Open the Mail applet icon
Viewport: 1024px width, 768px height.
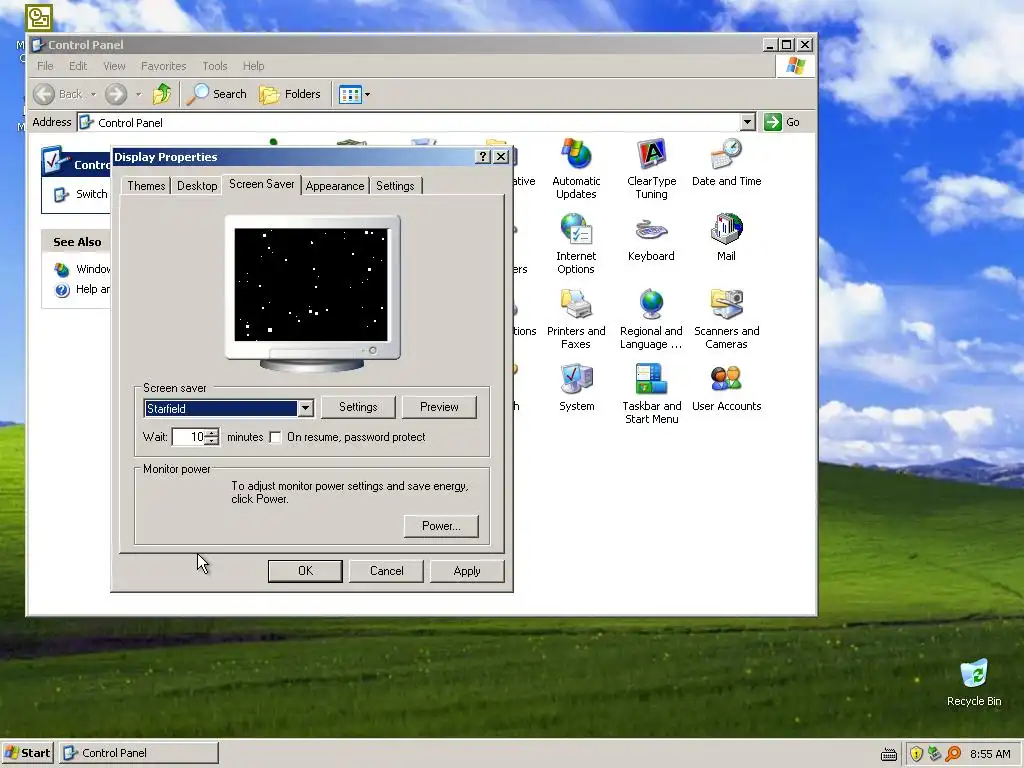(x=726, y=230)
